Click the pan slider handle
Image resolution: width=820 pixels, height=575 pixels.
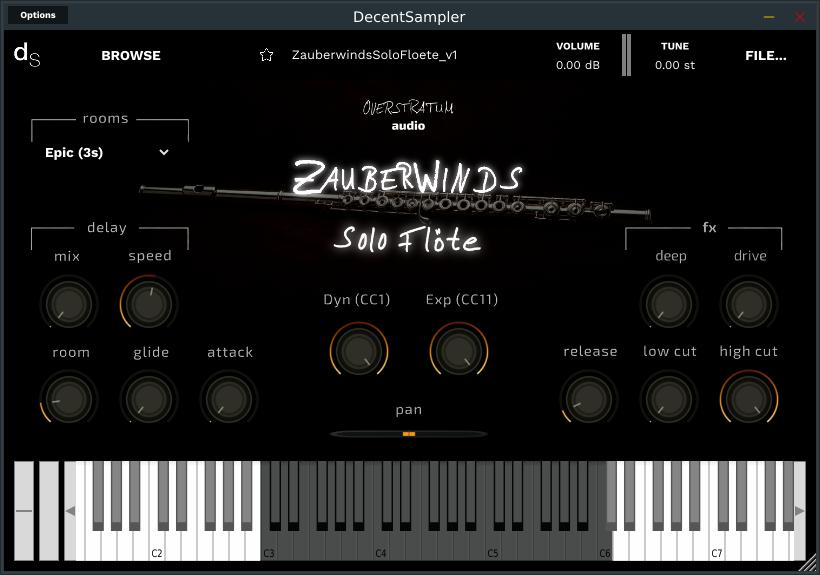[x=409, y=434]
